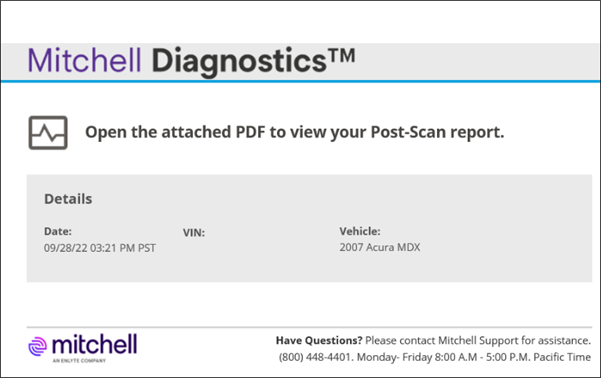Click the An Enlyte Company tagline

point(79,361)
